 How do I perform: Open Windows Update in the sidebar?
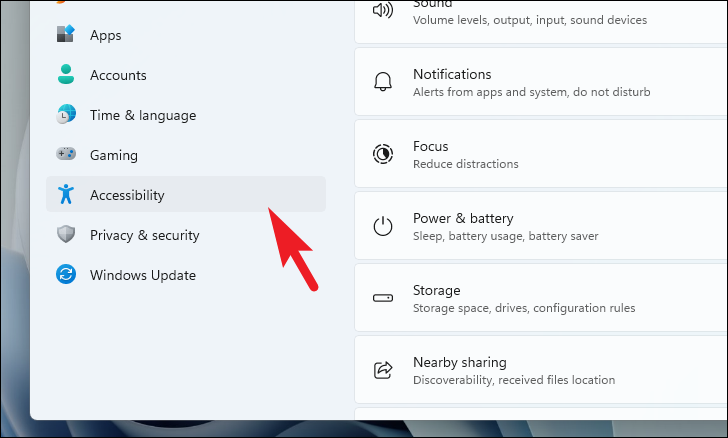186,275
